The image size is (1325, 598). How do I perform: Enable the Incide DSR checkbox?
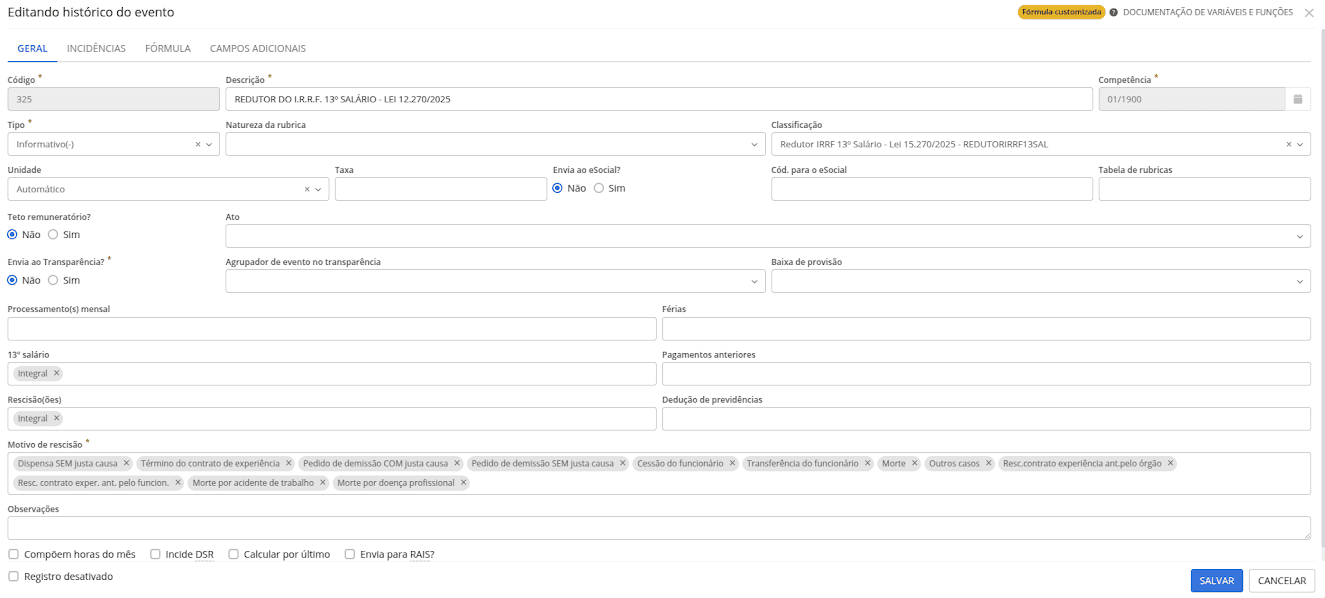click(155, 554)
